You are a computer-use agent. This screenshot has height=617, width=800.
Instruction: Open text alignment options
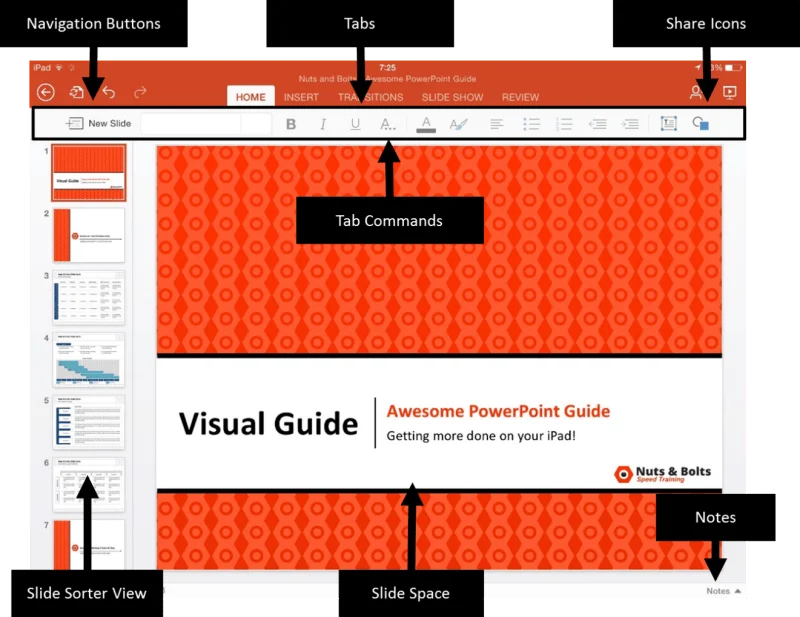[x=496, y=124]
